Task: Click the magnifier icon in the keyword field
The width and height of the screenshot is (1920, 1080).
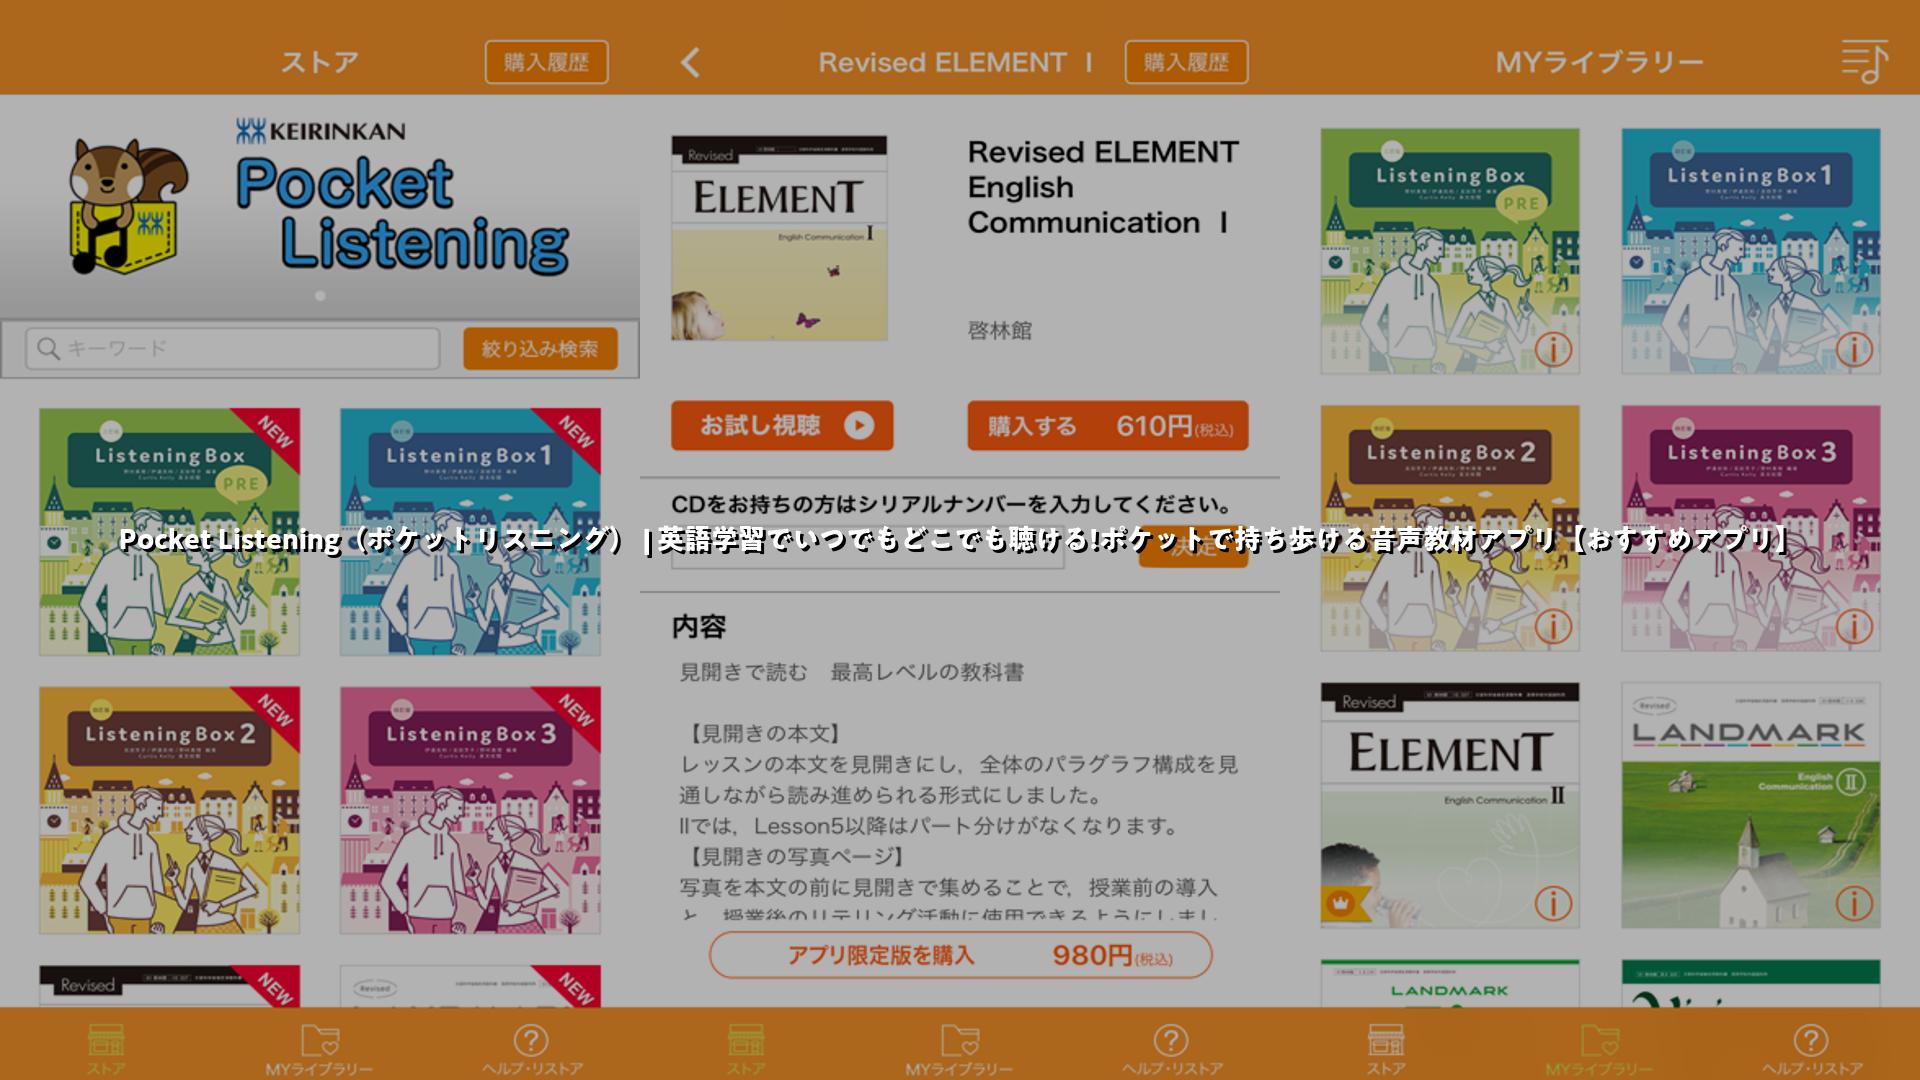Action: pyautogui.click(x=47, y=348)
